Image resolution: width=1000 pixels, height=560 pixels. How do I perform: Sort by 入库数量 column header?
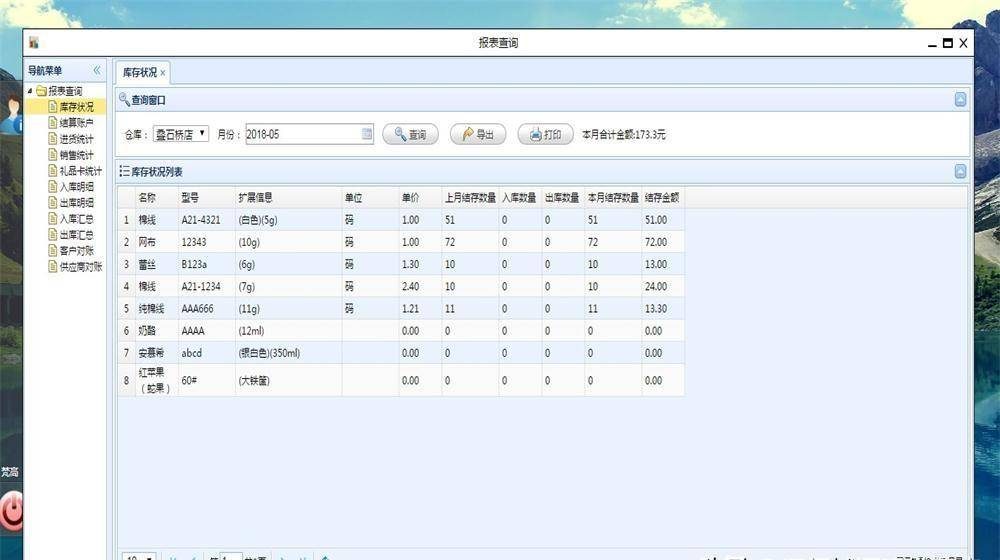(x=519, y=198)
